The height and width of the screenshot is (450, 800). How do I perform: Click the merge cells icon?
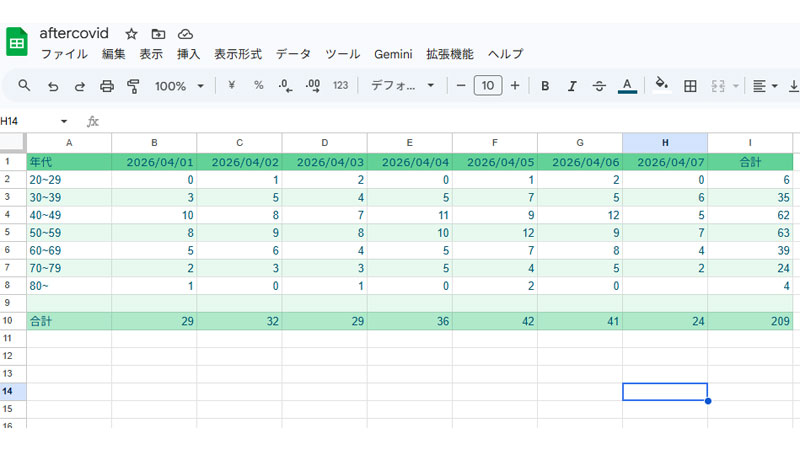tap(718, 86)
